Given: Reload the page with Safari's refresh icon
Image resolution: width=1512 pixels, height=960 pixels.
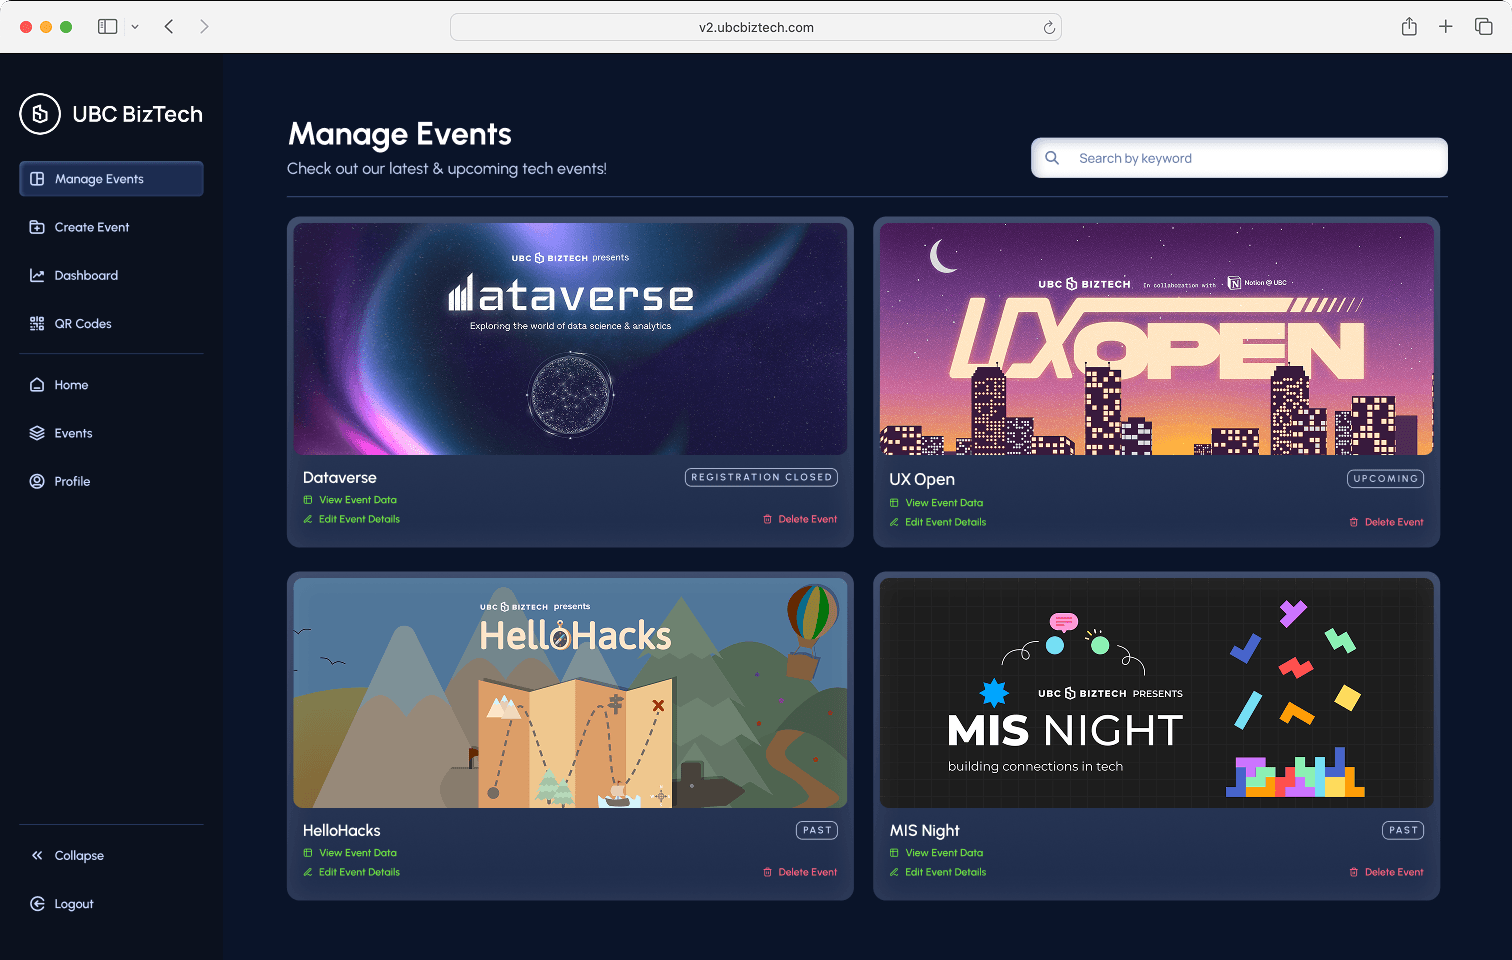Looking at the screenshot, I should coord(1049,27).
